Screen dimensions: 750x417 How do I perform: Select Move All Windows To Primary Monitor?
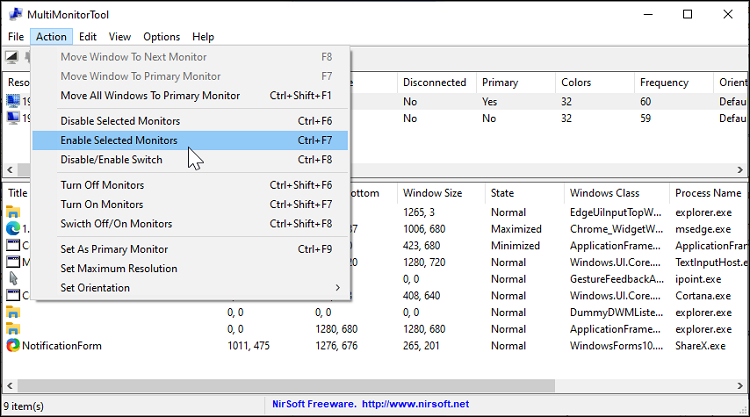click(x=150, y=96)
